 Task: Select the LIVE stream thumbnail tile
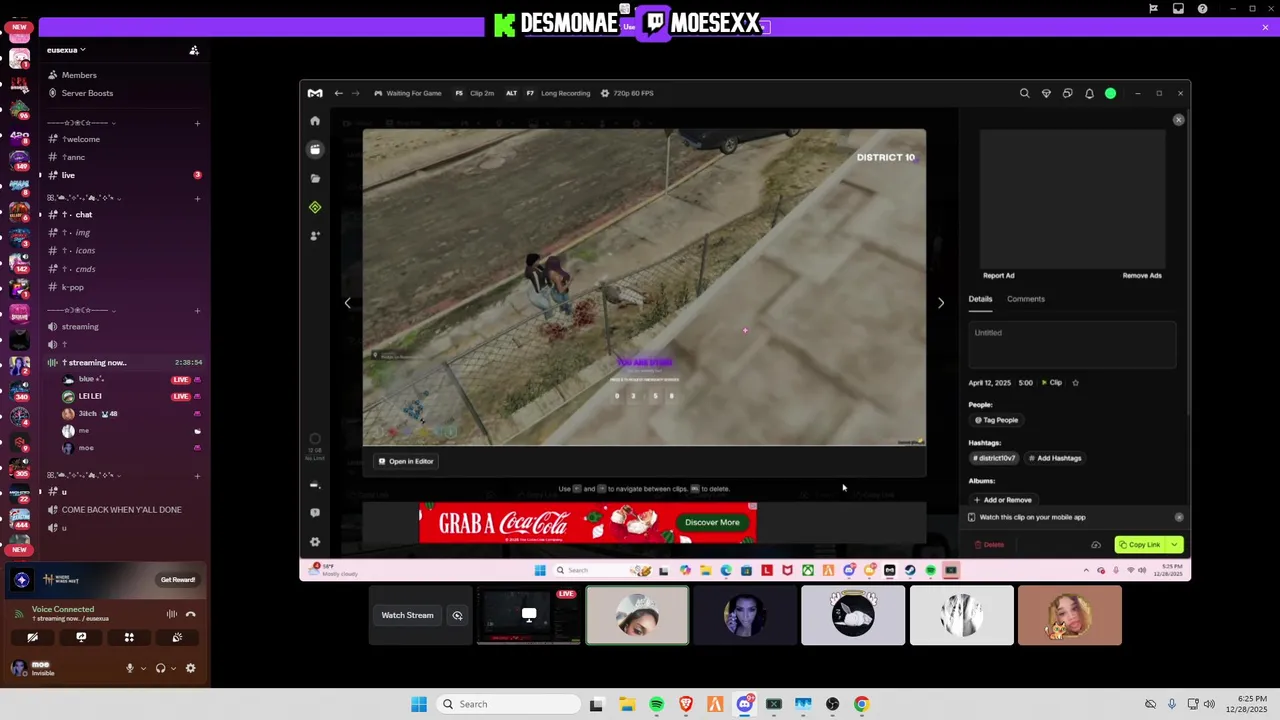tap(529, 615)
